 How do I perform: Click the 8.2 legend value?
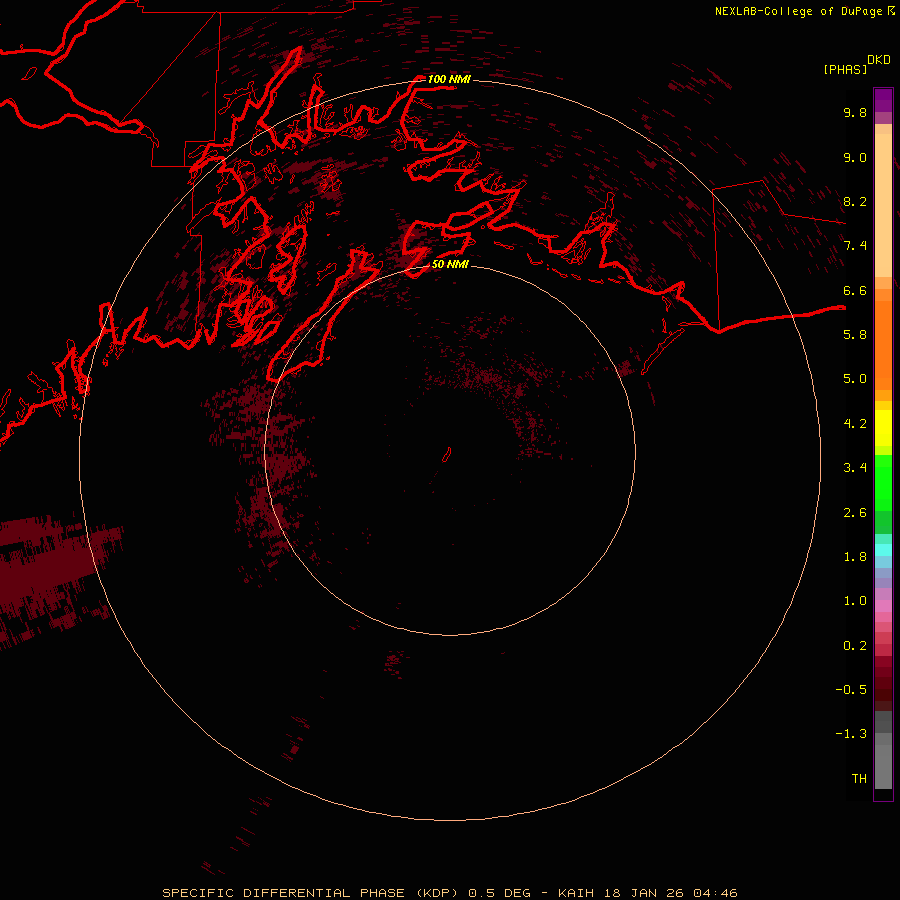pyautogui.click(x=855, y=201)
